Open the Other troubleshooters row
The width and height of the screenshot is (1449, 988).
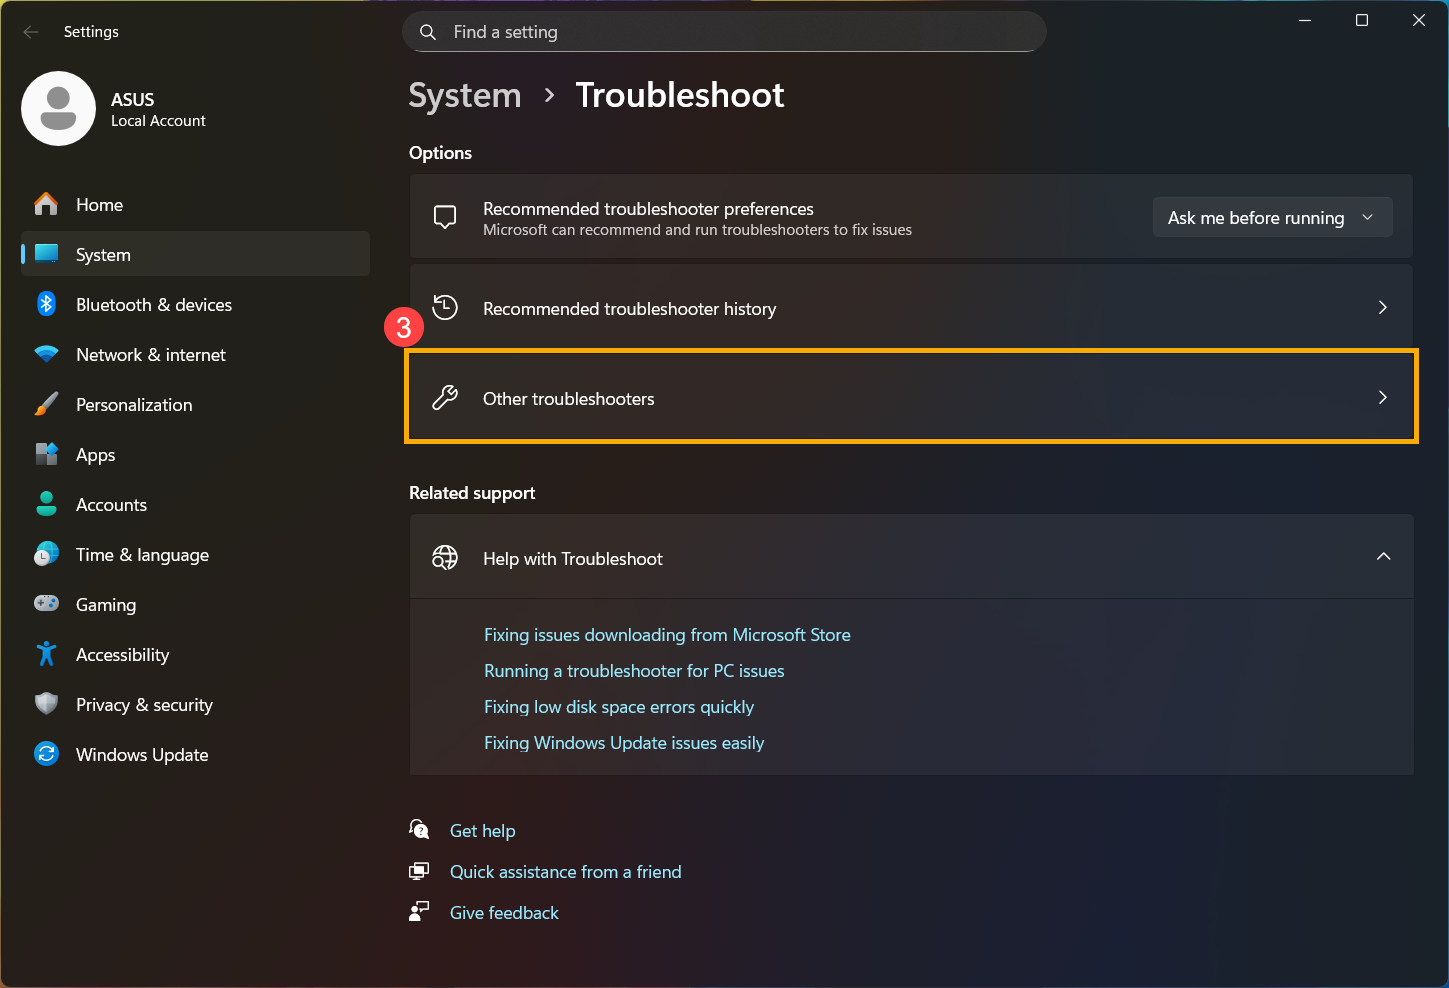(x=911, y=397)
